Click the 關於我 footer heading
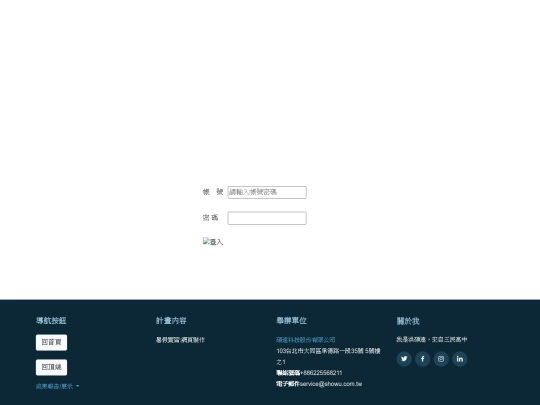The height and width of the screenshot is (405, 540). (x=408, y=321)
